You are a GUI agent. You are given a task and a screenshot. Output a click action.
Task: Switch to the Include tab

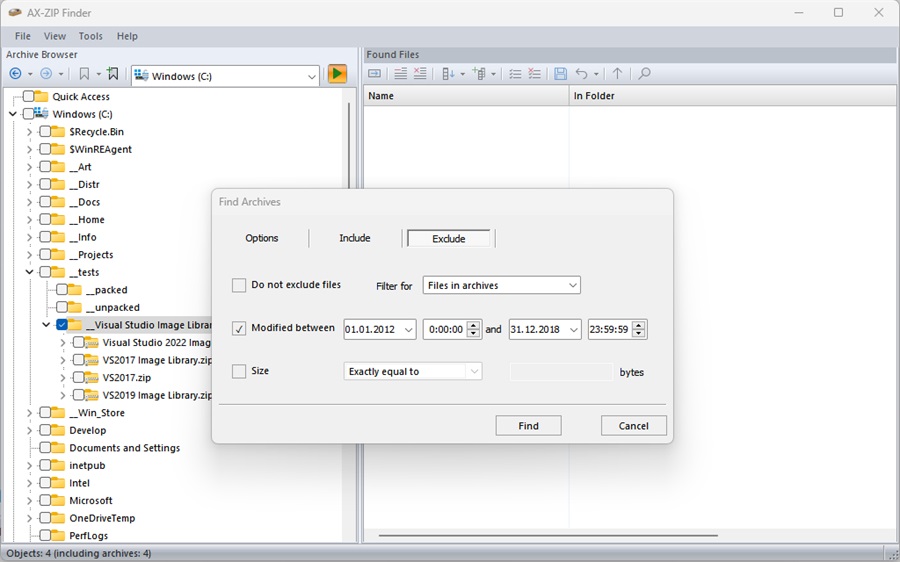coord(355,238)
